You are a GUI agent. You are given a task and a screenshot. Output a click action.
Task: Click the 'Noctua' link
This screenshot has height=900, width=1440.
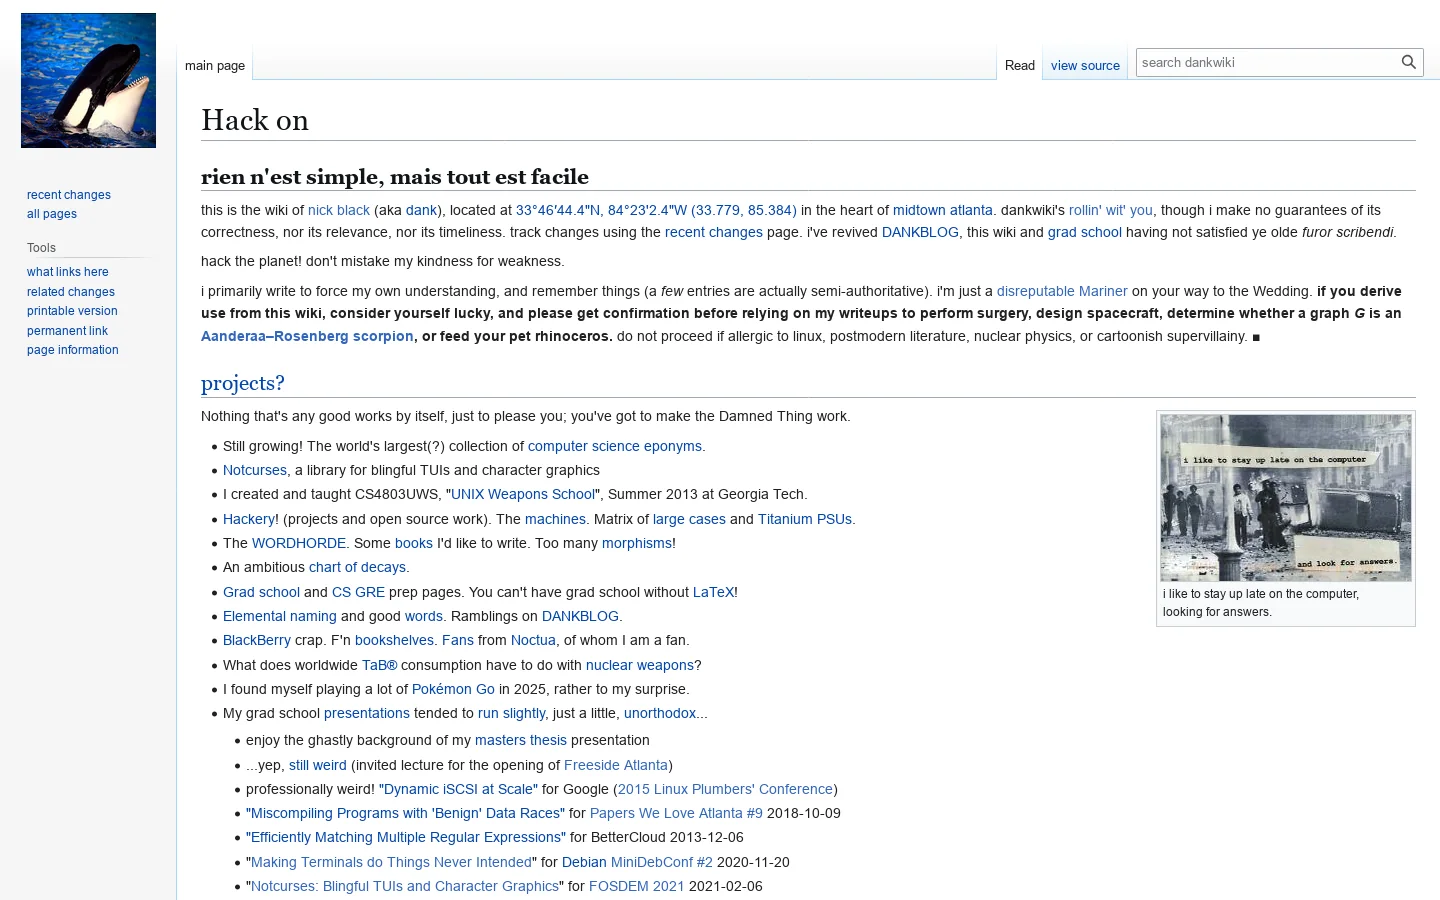533,640
